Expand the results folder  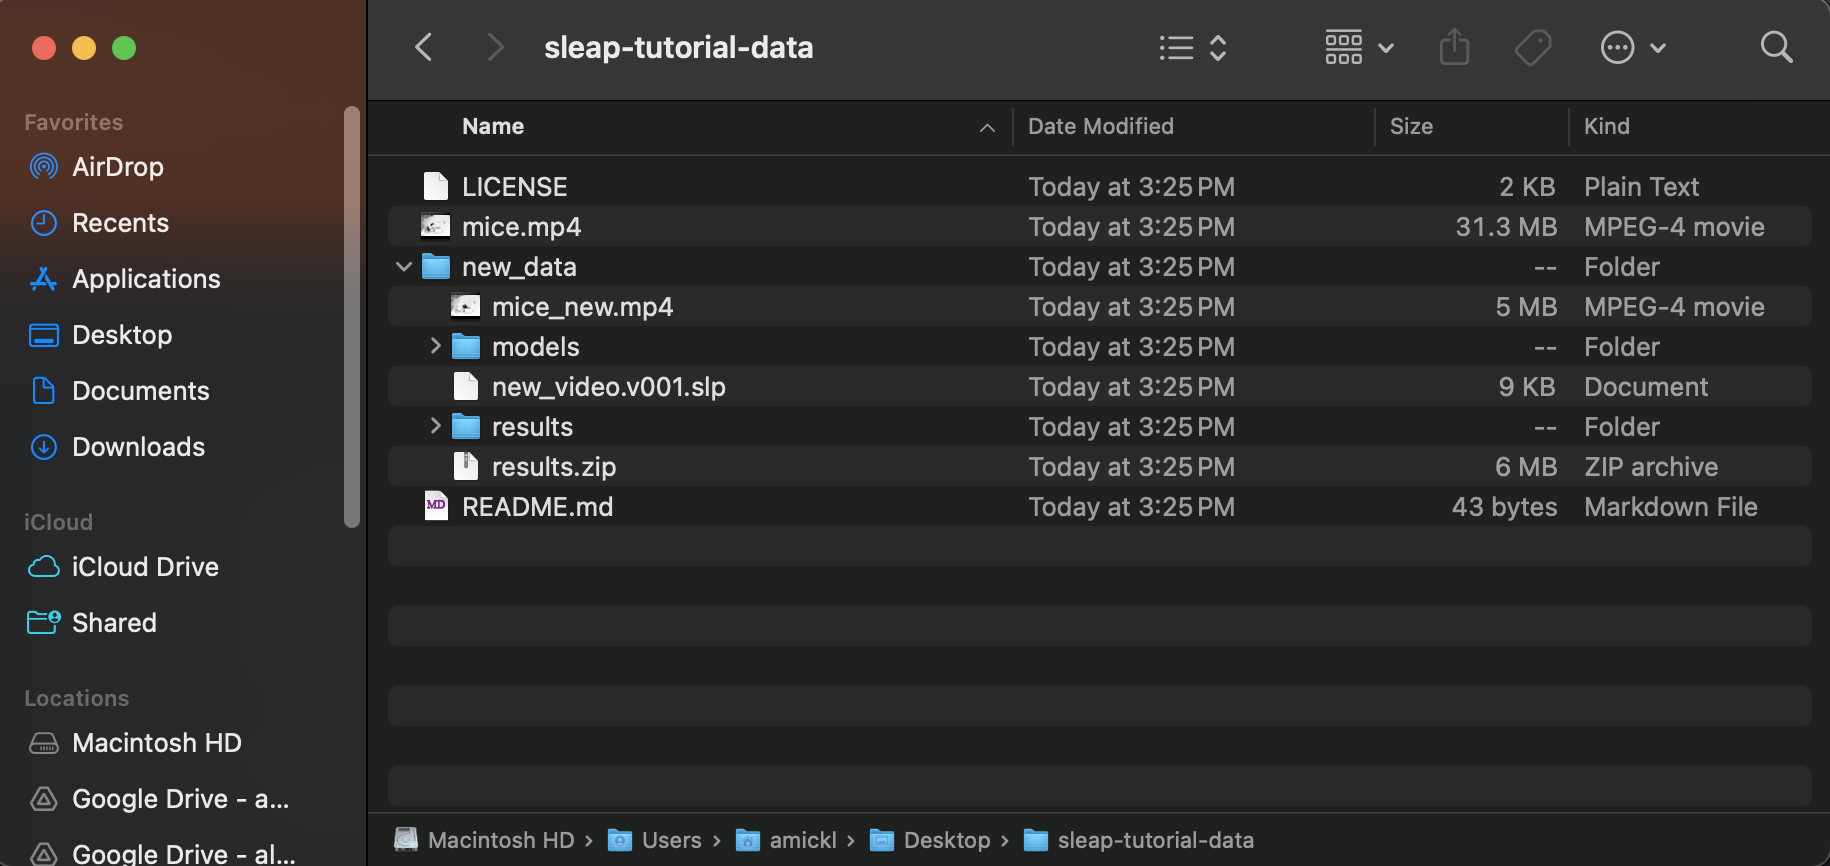[x=435, y=426]
